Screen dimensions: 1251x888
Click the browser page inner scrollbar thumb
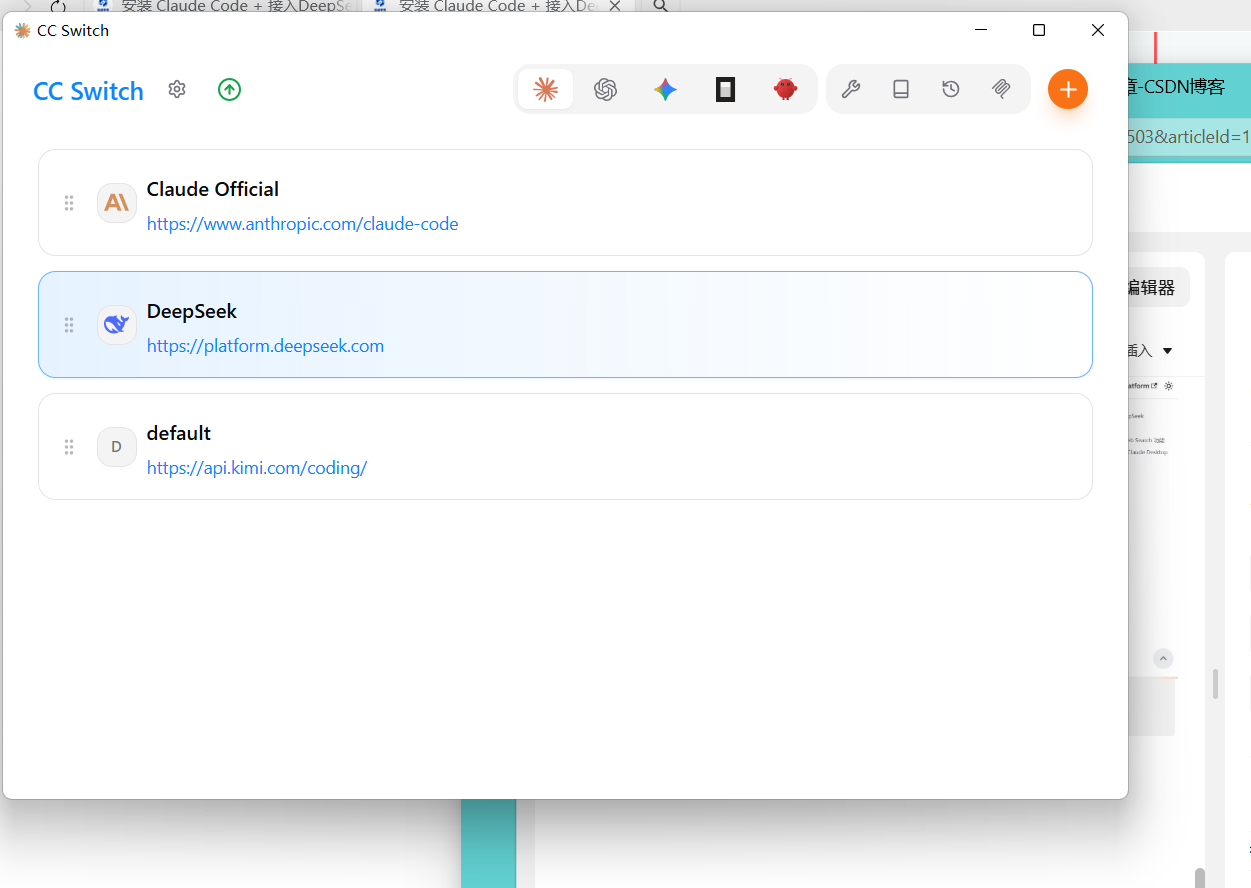pyautogui.click(x=1216, y=684)
